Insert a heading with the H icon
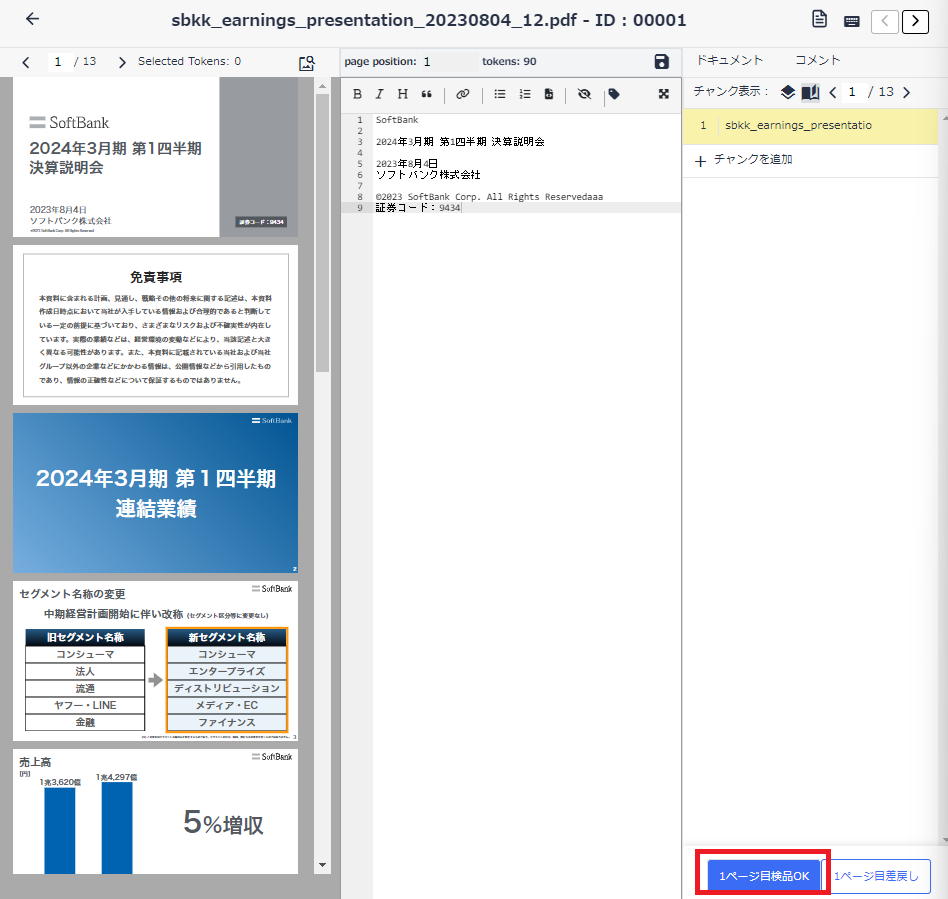Screen dimensions: 948x899 coord(403,94)
